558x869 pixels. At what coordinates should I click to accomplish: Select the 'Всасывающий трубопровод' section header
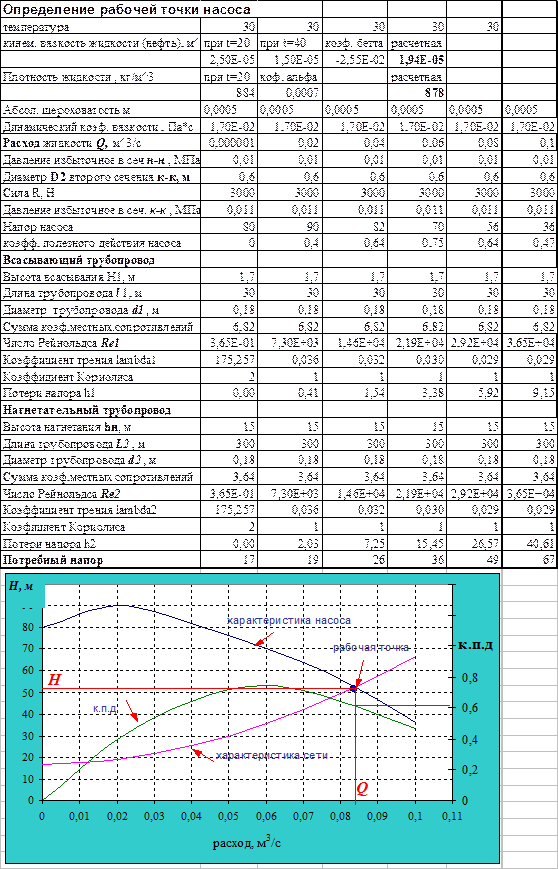78,259
